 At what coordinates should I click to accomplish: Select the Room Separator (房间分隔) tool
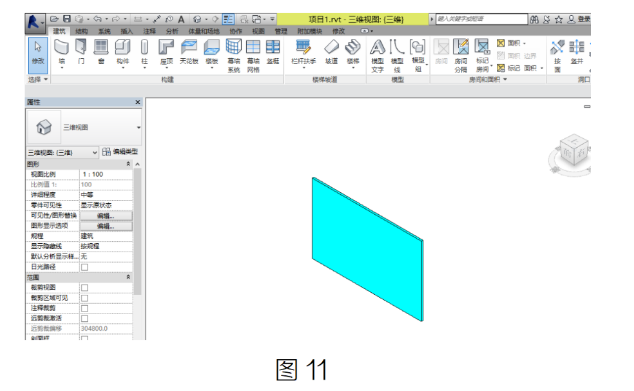click(x=461, y=55)
